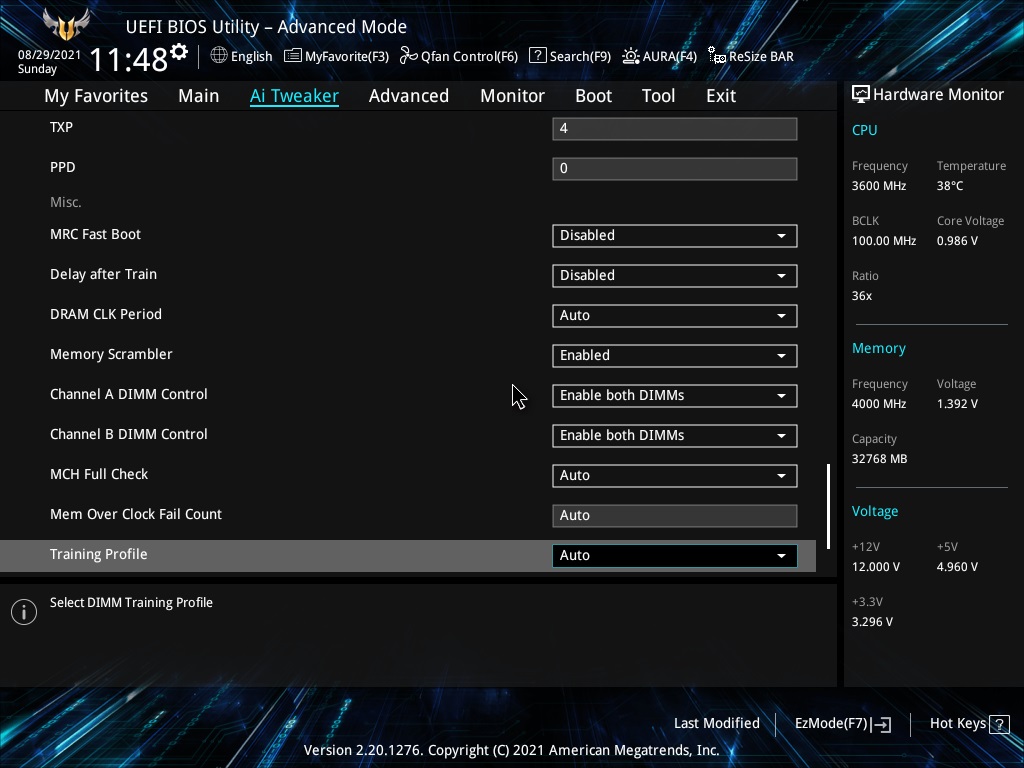Viewport: 1024px width, 768px height.
Task: Click the Search question mark icon
Action: pos(537,56)
